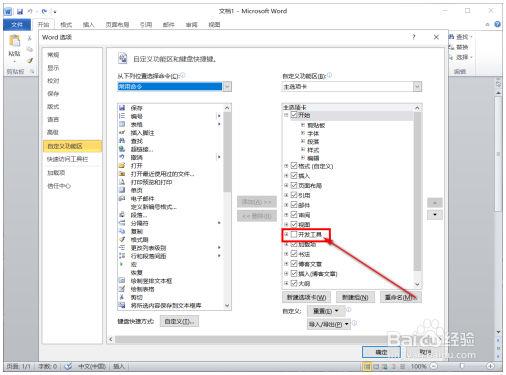Open the 高级 options category
The image size is (506, 375).
[x=53, y=132]
